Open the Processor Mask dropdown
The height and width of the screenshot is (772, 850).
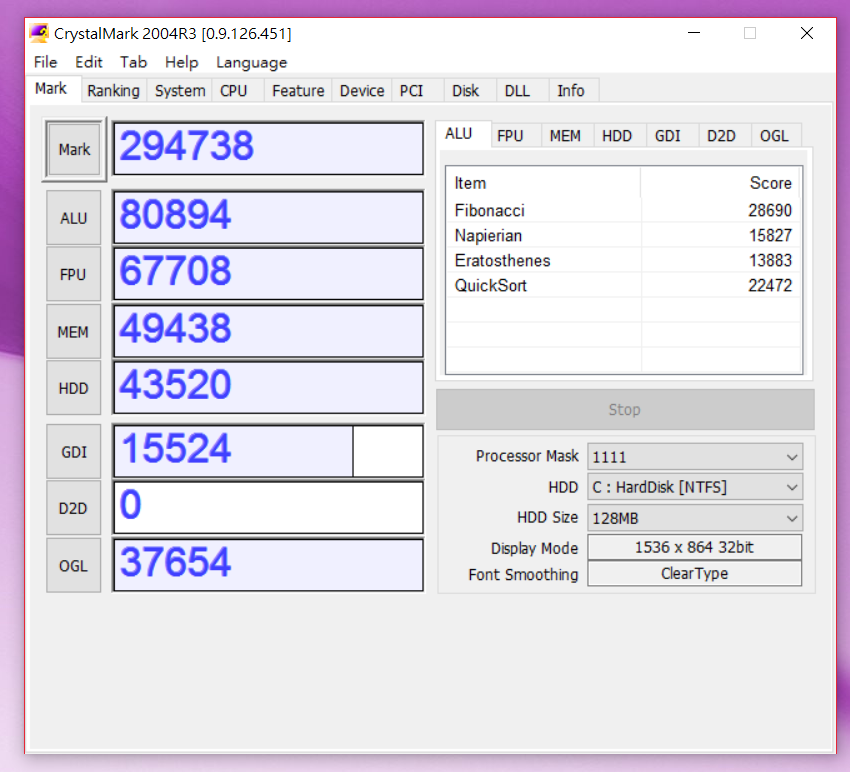(x=695, y=457)
